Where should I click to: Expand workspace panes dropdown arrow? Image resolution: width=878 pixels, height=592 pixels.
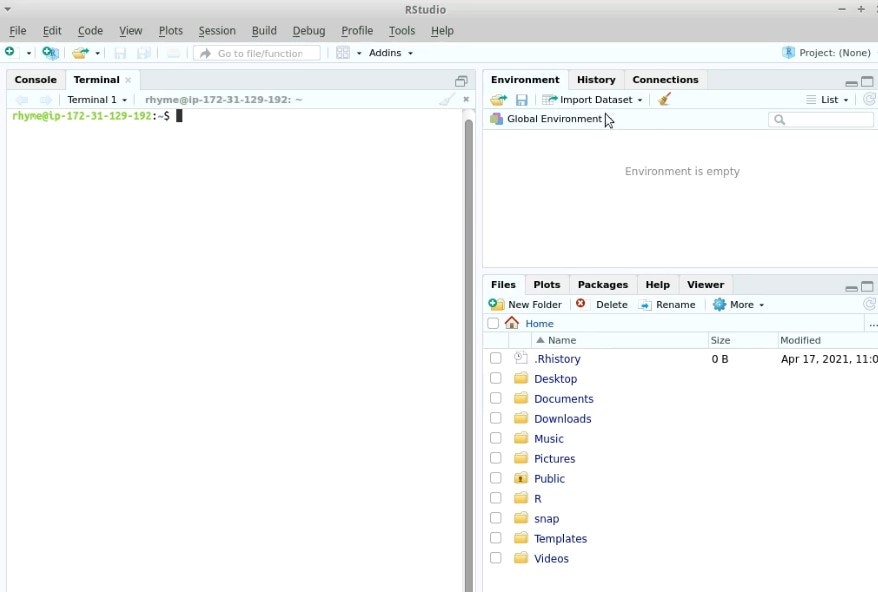point(359,53)
